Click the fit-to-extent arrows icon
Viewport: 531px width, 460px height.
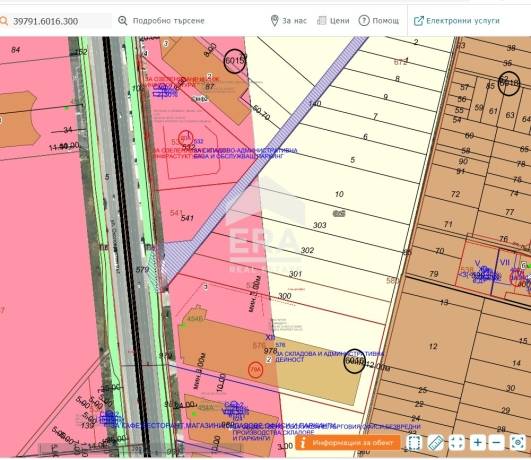coord(456,442)
